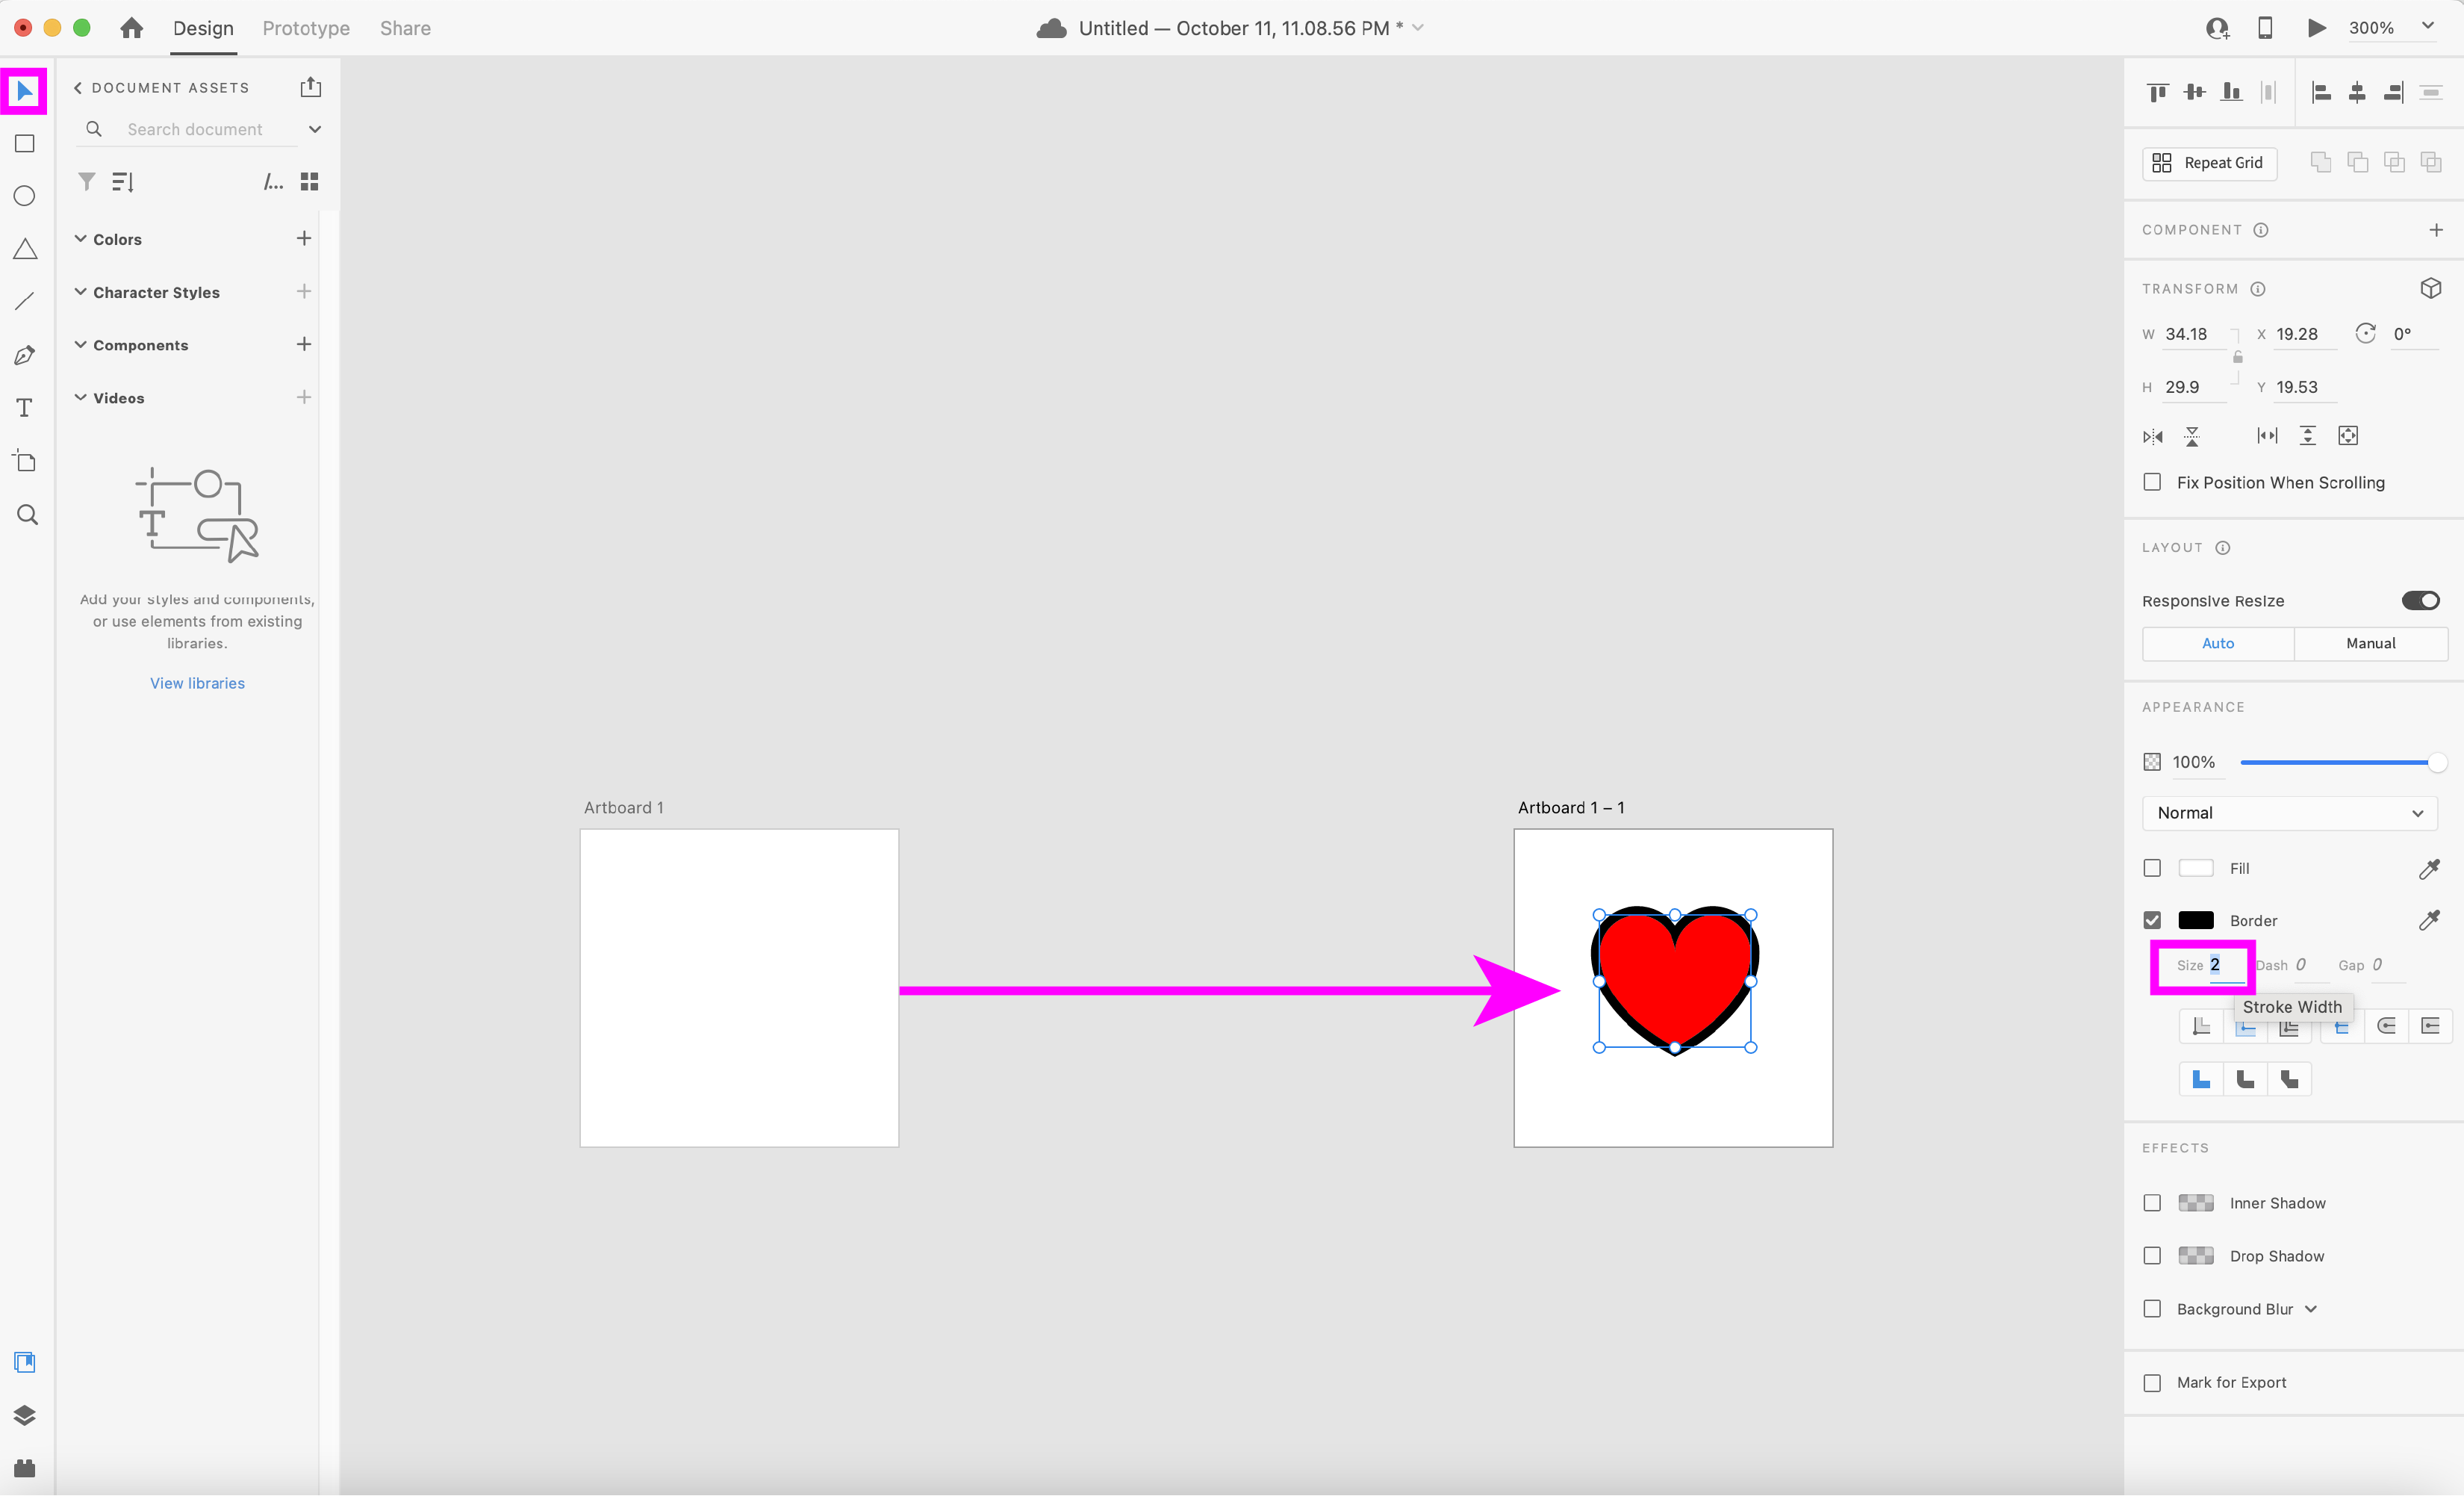Viewport: 2464px width, 1496px height.
Task: Select the Text tool
Action: click(25, 408)
